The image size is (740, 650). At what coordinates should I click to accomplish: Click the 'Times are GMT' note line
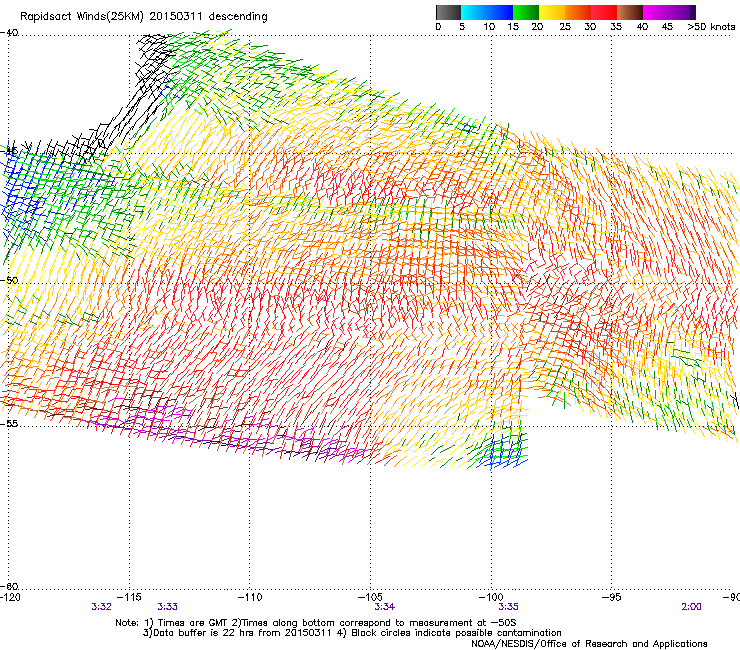click(316, 623)
